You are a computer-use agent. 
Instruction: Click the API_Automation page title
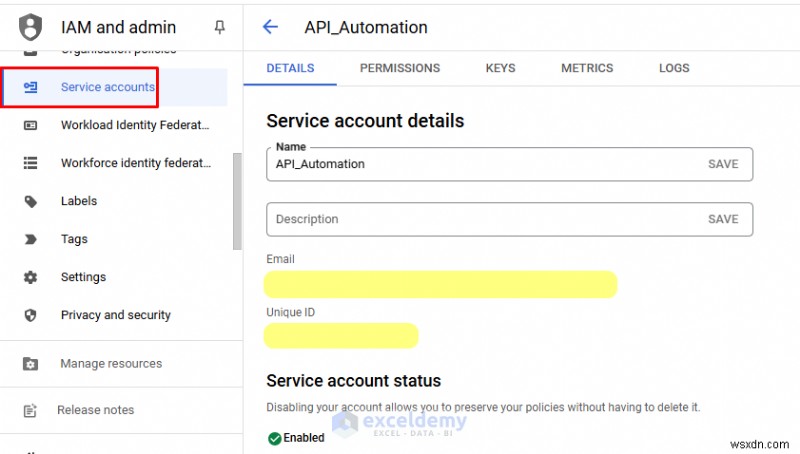pyautogui.click(x=366, y=27)
